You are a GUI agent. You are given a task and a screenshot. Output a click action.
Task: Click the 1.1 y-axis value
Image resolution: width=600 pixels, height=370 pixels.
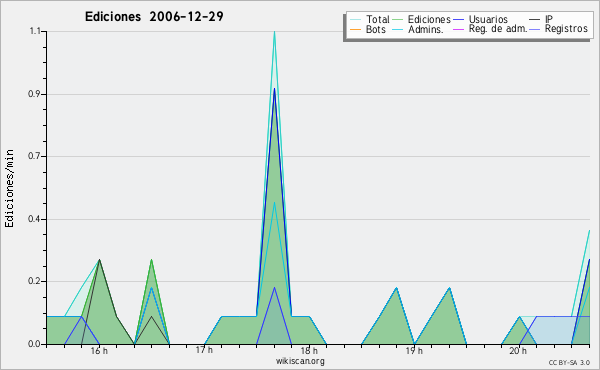pos(35,31)
